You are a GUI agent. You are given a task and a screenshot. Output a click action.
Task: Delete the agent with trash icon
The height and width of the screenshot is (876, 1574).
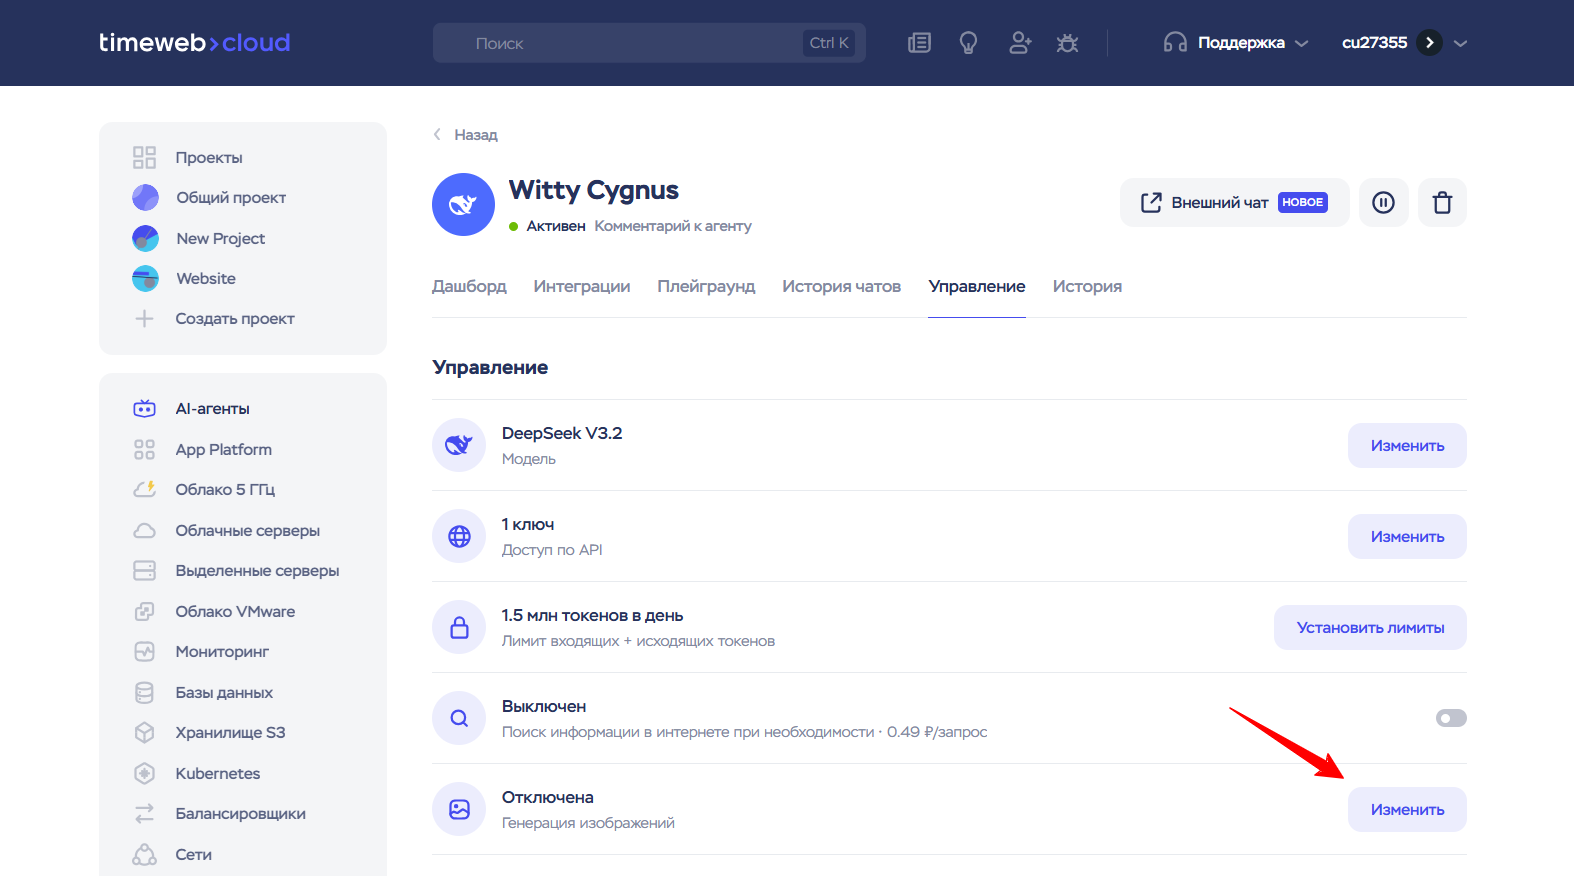click(x=1442, y=203)
